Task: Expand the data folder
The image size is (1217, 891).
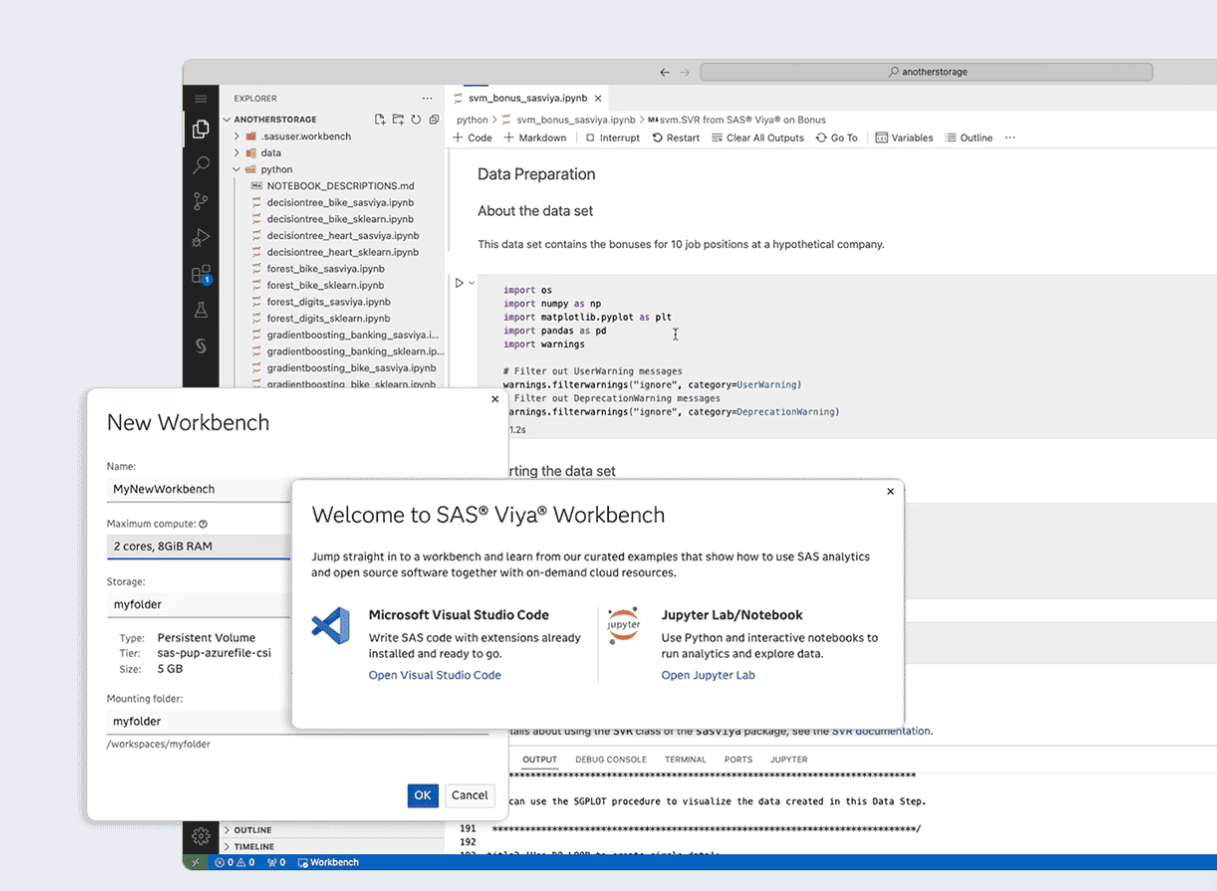Action: [270, 153]
